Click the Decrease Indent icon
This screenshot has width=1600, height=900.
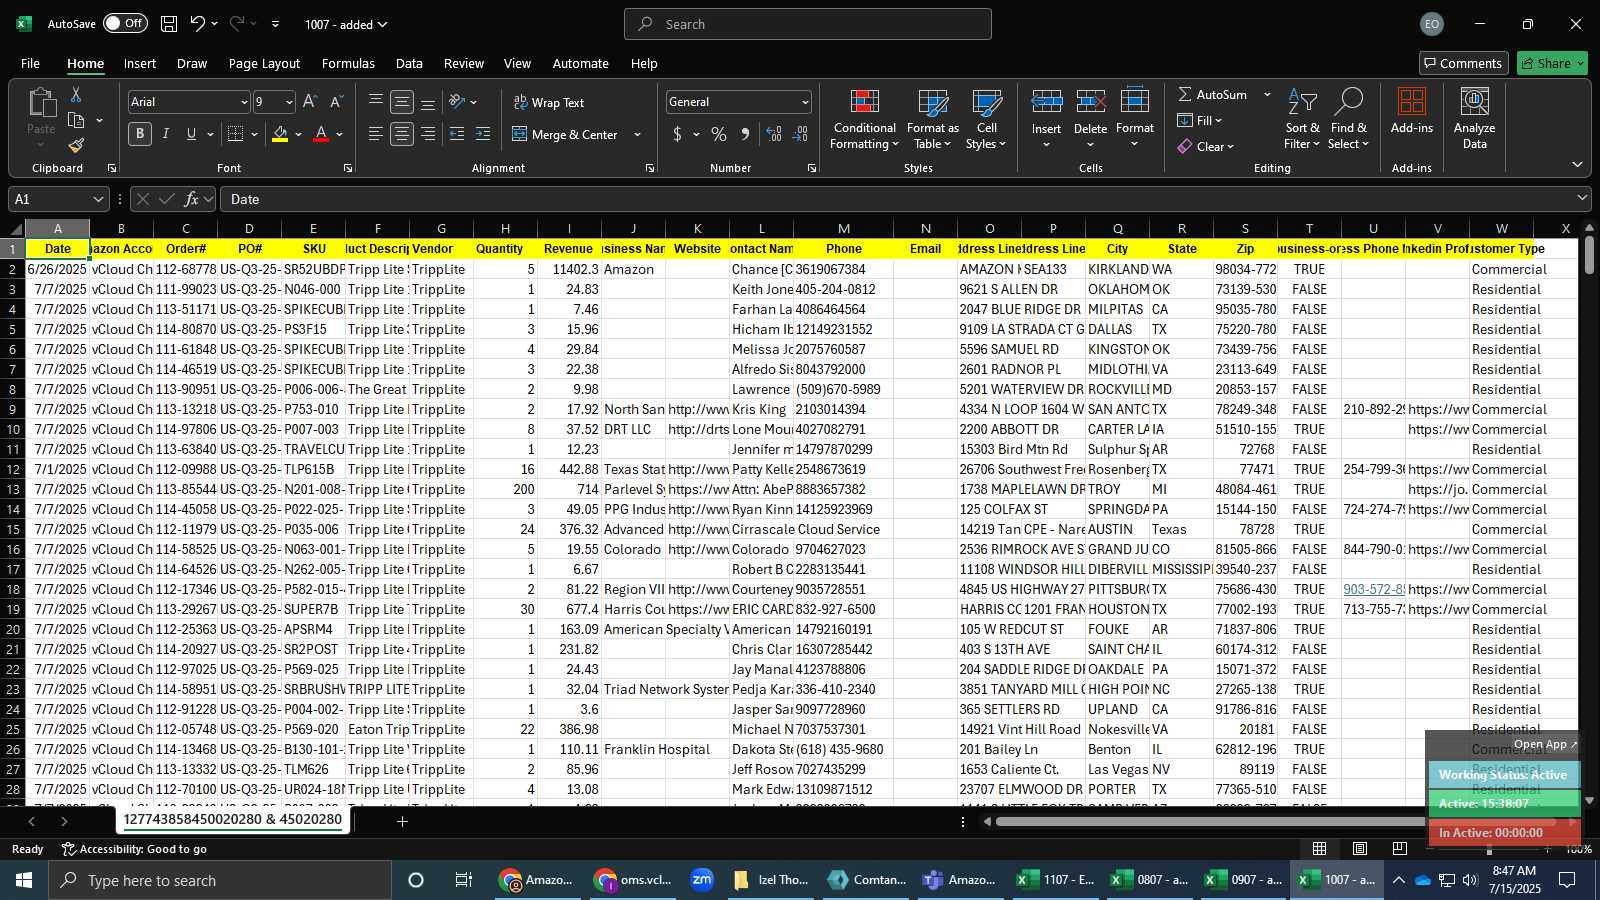pyautogui.click(x=457, y=134)
